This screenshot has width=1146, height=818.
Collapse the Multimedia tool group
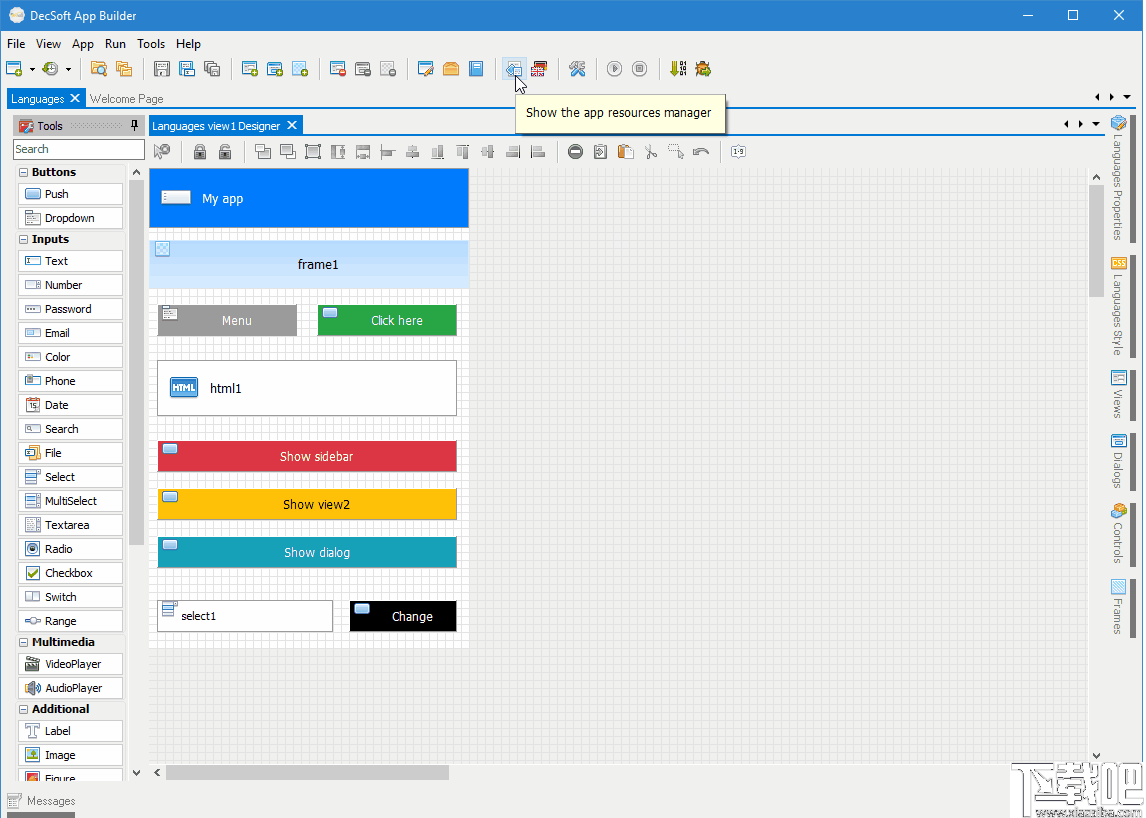click(23, 643)
